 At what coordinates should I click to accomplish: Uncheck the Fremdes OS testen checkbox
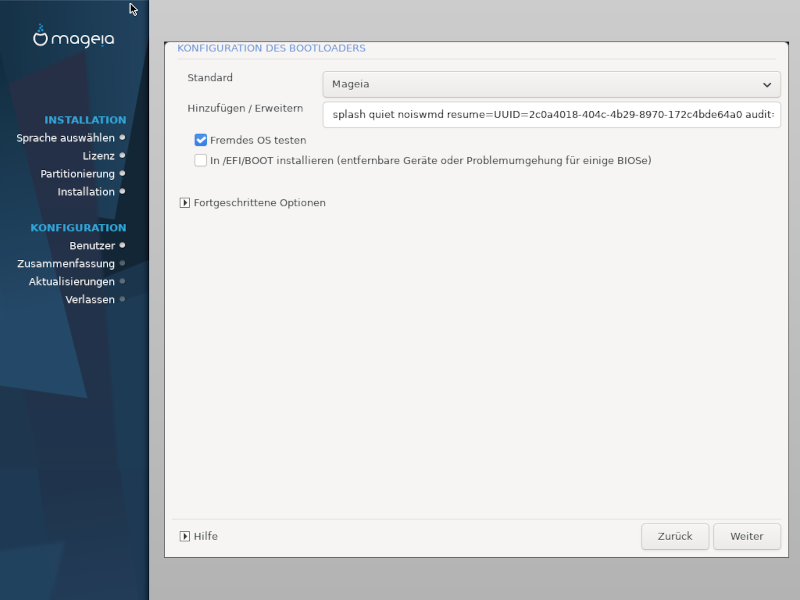pyautogui.click(x=201, y=141)
